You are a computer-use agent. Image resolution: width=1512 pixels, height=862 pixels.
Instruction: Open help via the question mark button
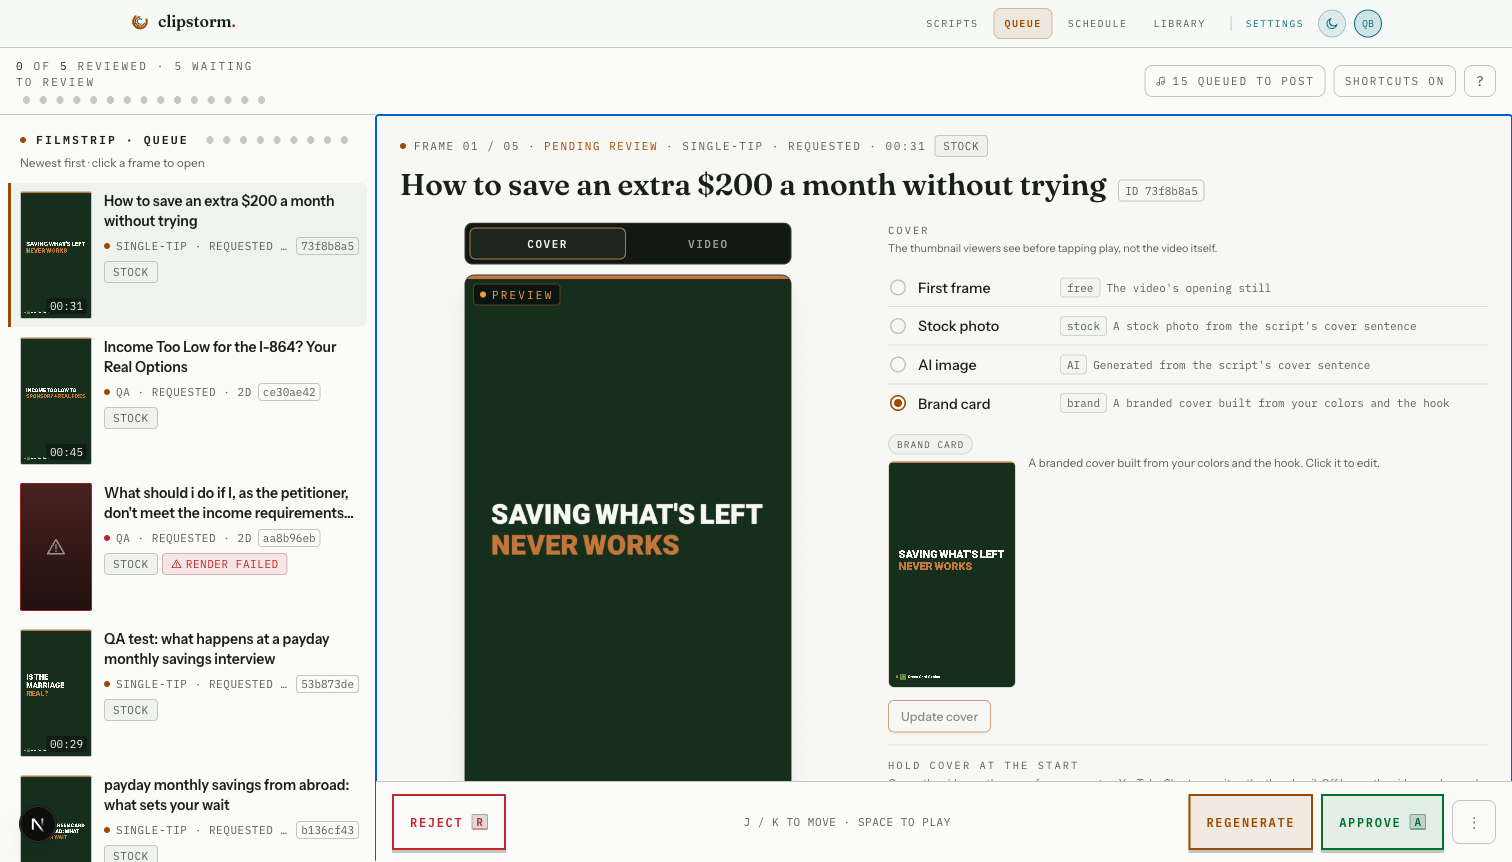click(x=1480, y=81)
